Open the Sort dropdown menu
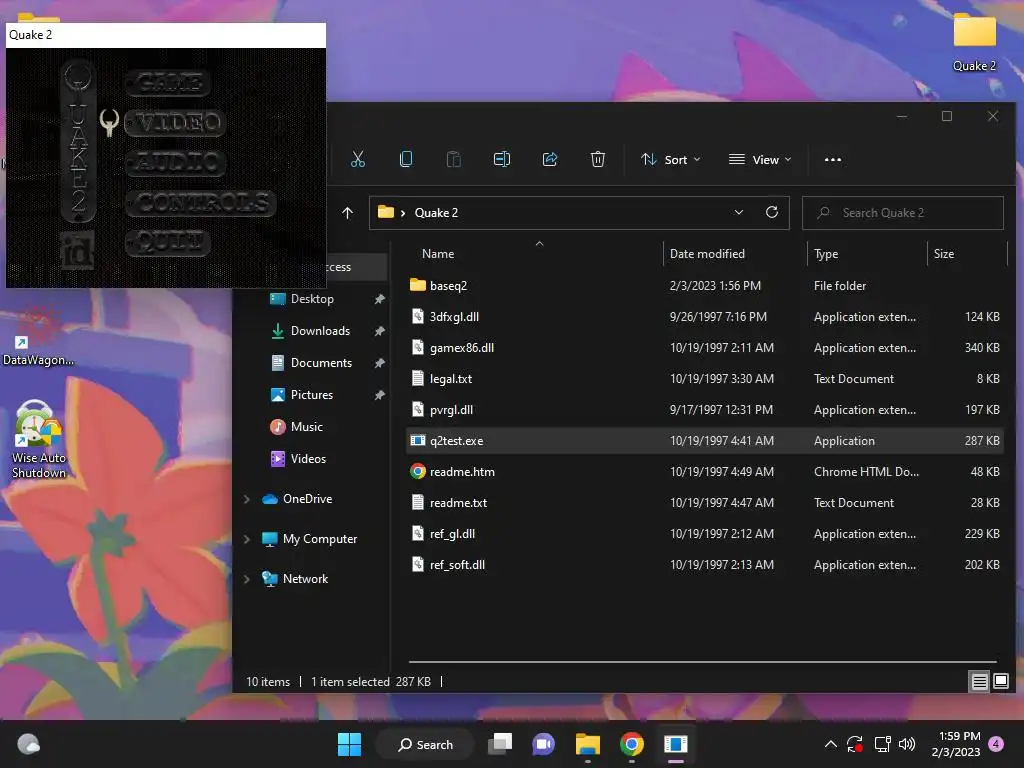The image size is (1024, 768). 671,160
